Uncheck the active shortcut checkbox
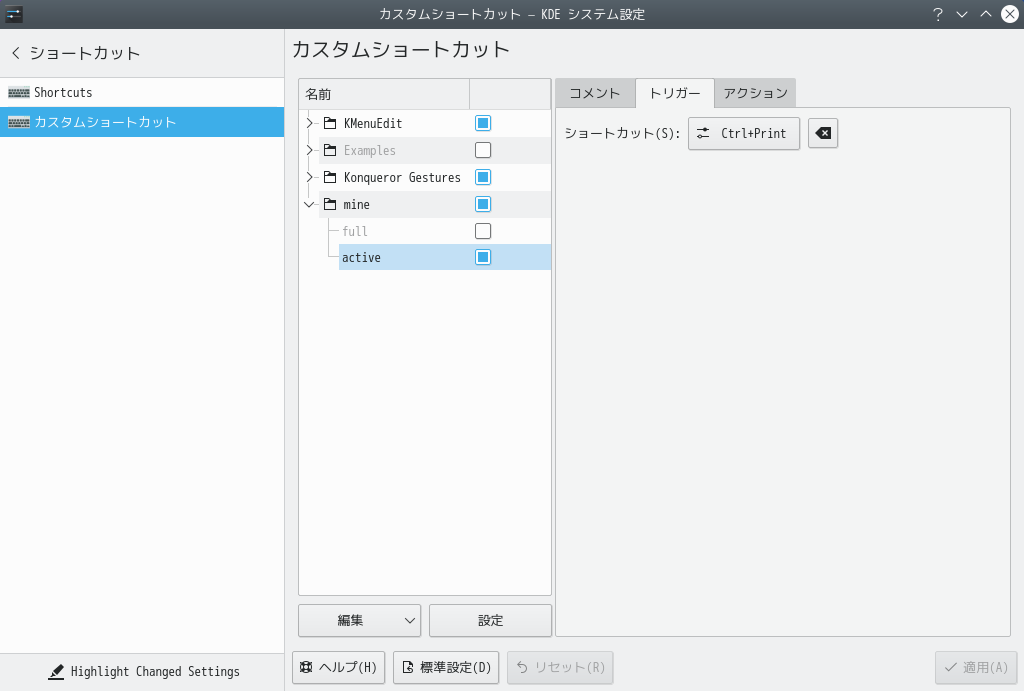 point(483,257)
